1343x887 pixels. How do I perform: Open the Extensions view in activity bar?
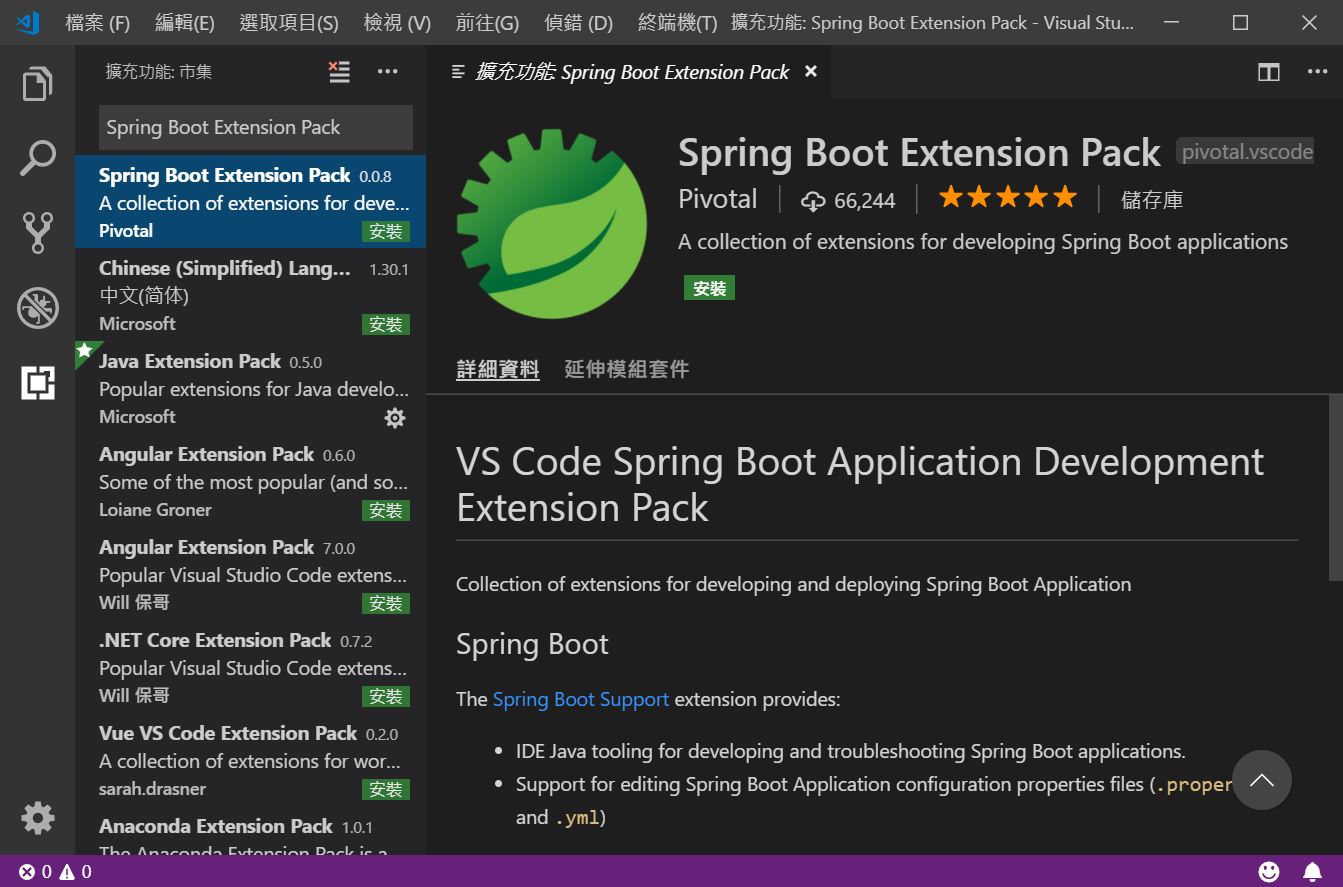click(x=37, y=383)
